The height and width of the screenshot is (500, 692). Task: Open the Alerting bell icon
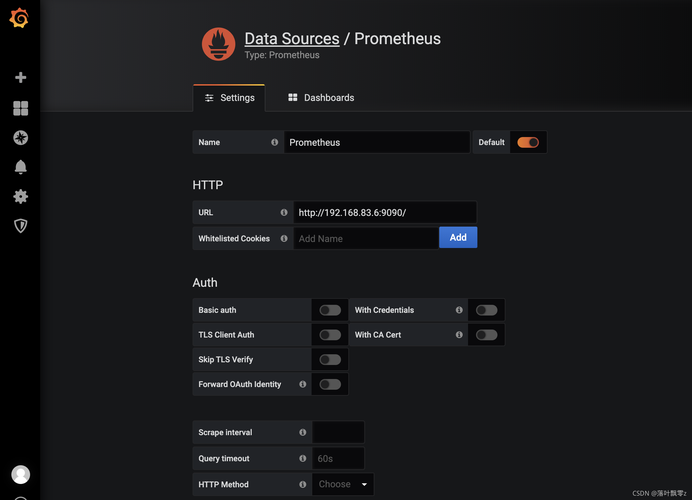[x=20, y=167]
